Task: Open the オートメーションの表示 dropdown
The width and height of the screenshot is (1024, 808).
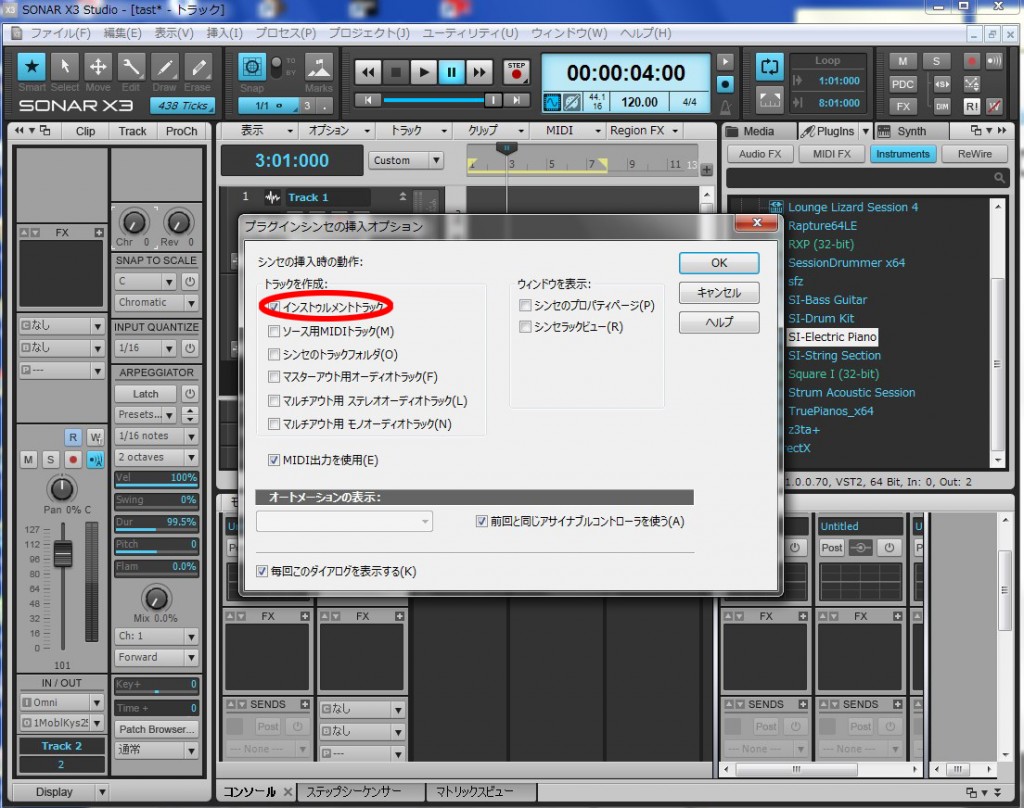Action: [345, 521]
